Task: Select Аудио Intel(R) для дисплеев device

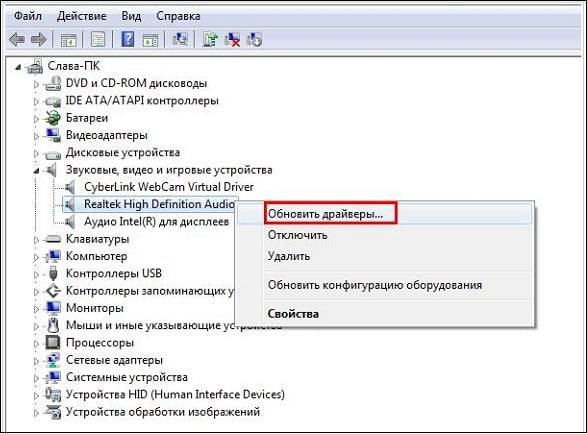Action: (x=156, y=221)
